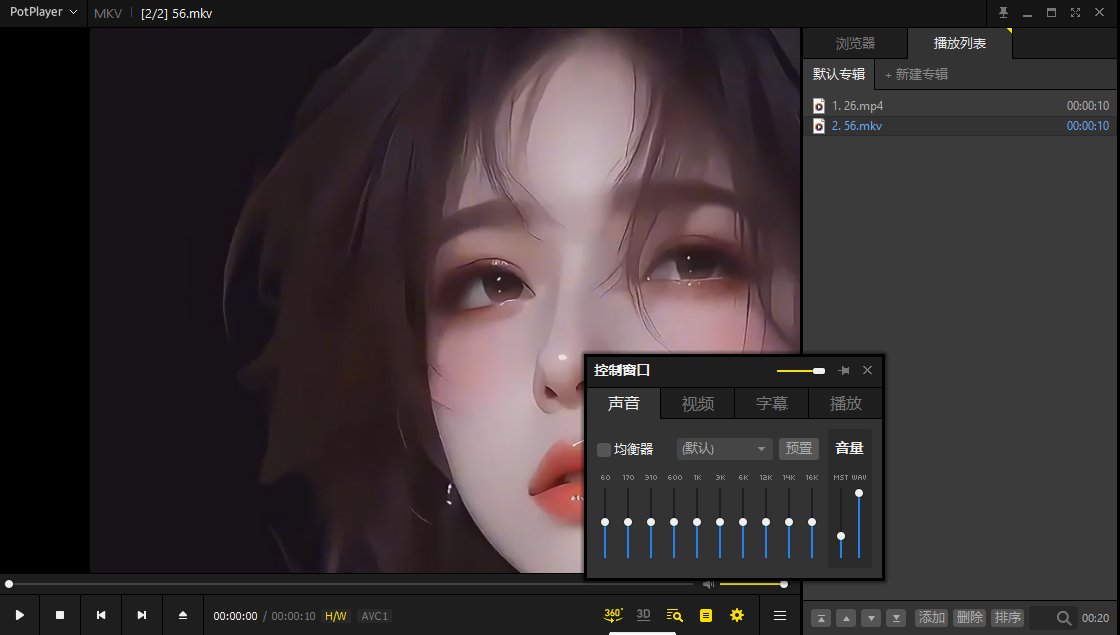Open the 浏览器 tab

tap(855, 44)
